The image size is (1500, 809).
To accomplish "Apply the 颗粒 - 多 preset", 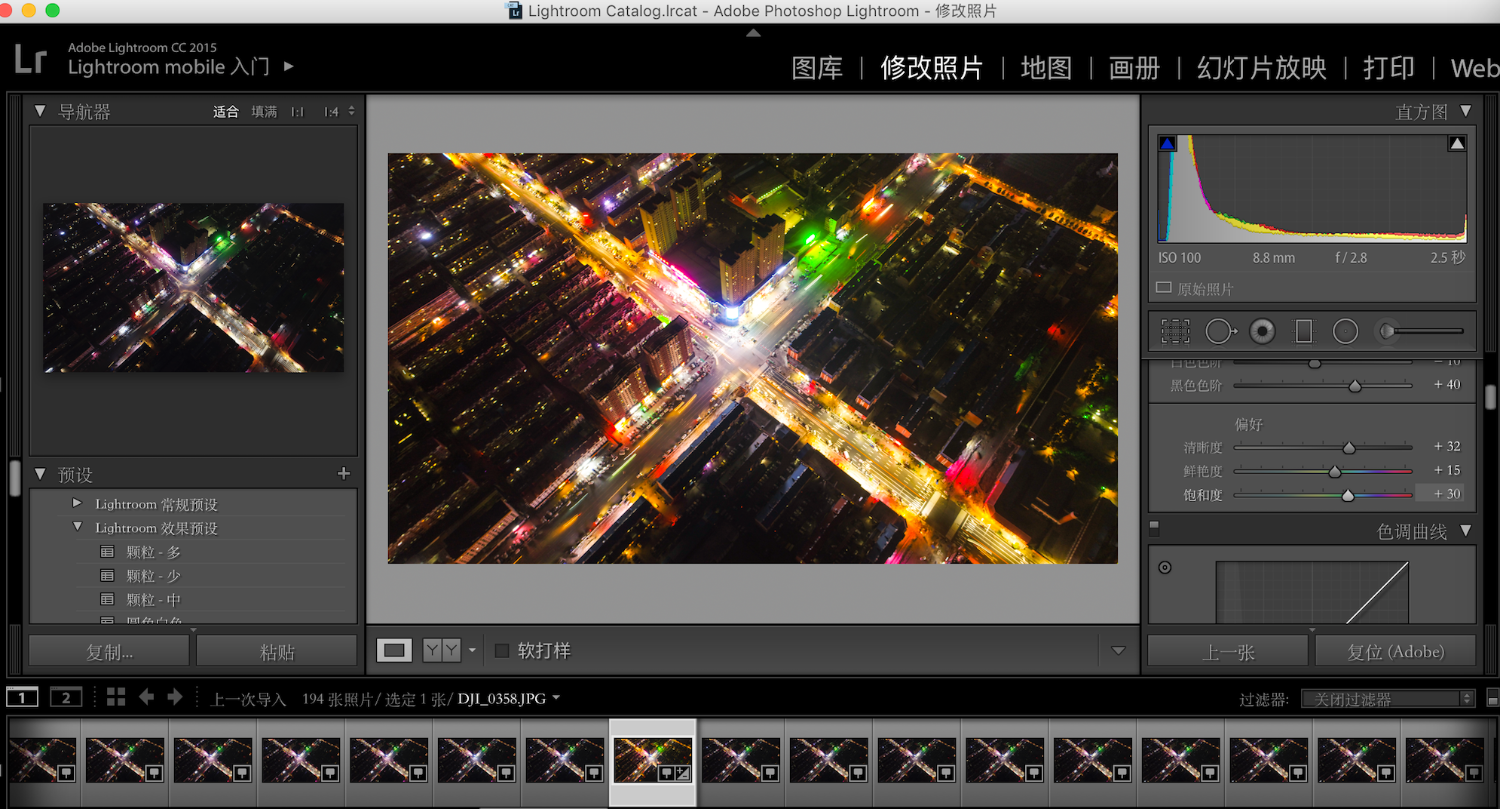I will [153, 552].
